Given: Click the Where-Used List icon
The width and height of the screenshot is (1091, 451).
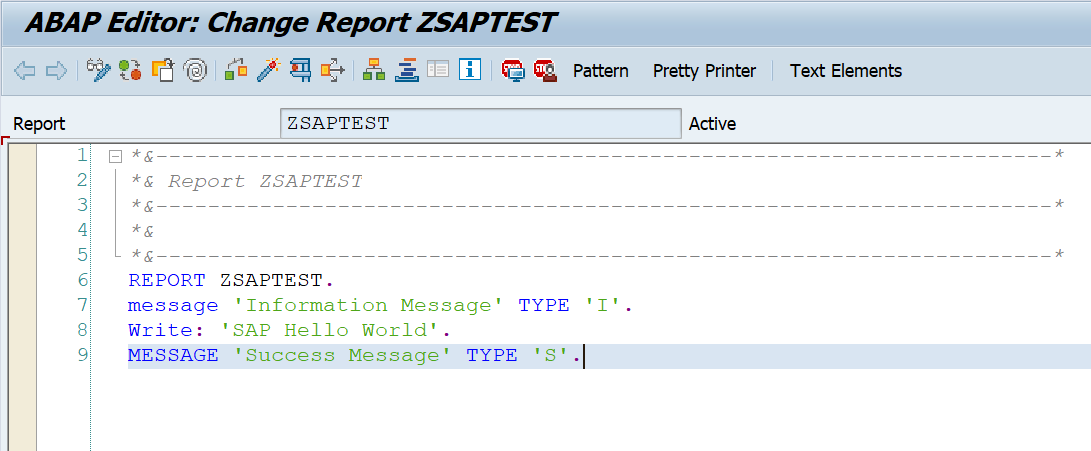Looking at the screenshot, I should click(333, 70).
